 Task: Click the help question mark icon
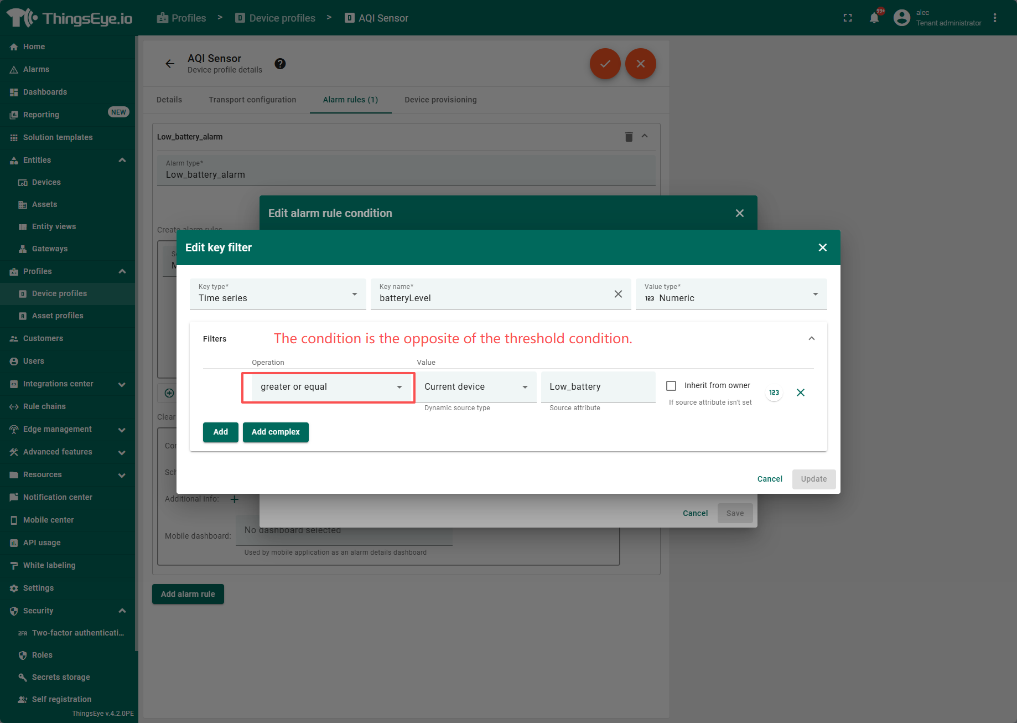click(x=280, y=63)
